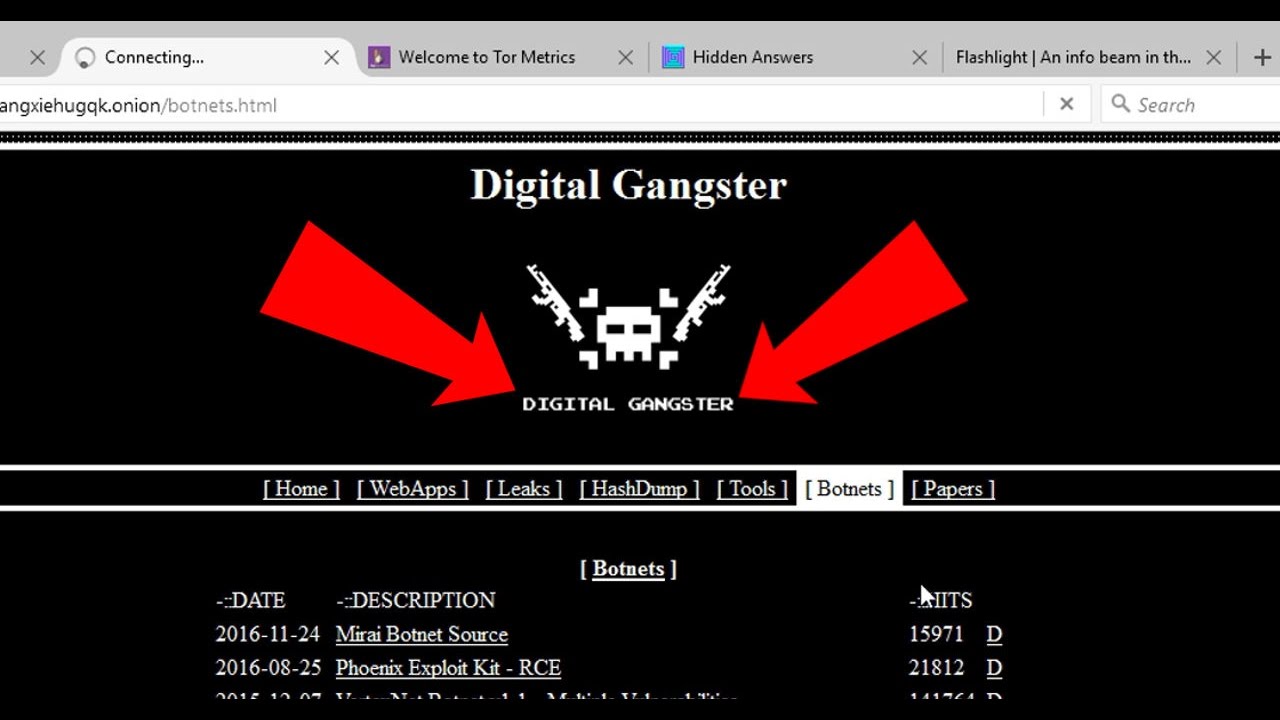Click hits value 15971
The width and height of the screenshot is (1280, 720).
click(936, 635)
